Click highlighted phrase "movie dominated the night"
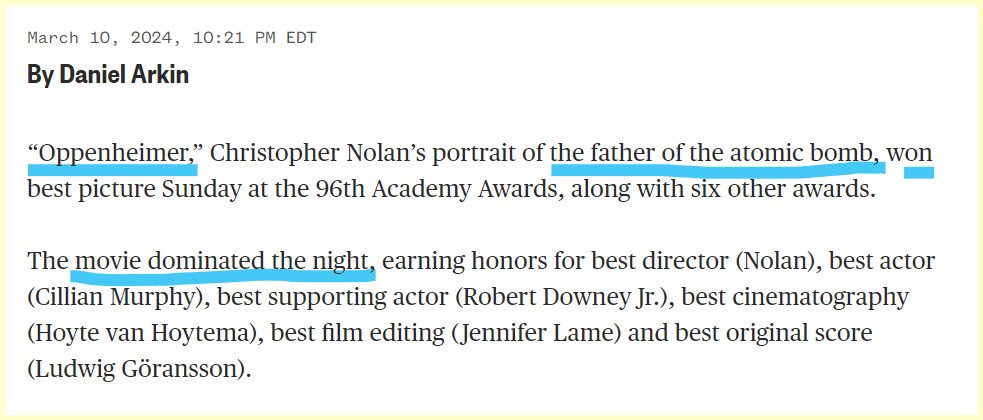This screenshot has width=983, height=420. 224,262
